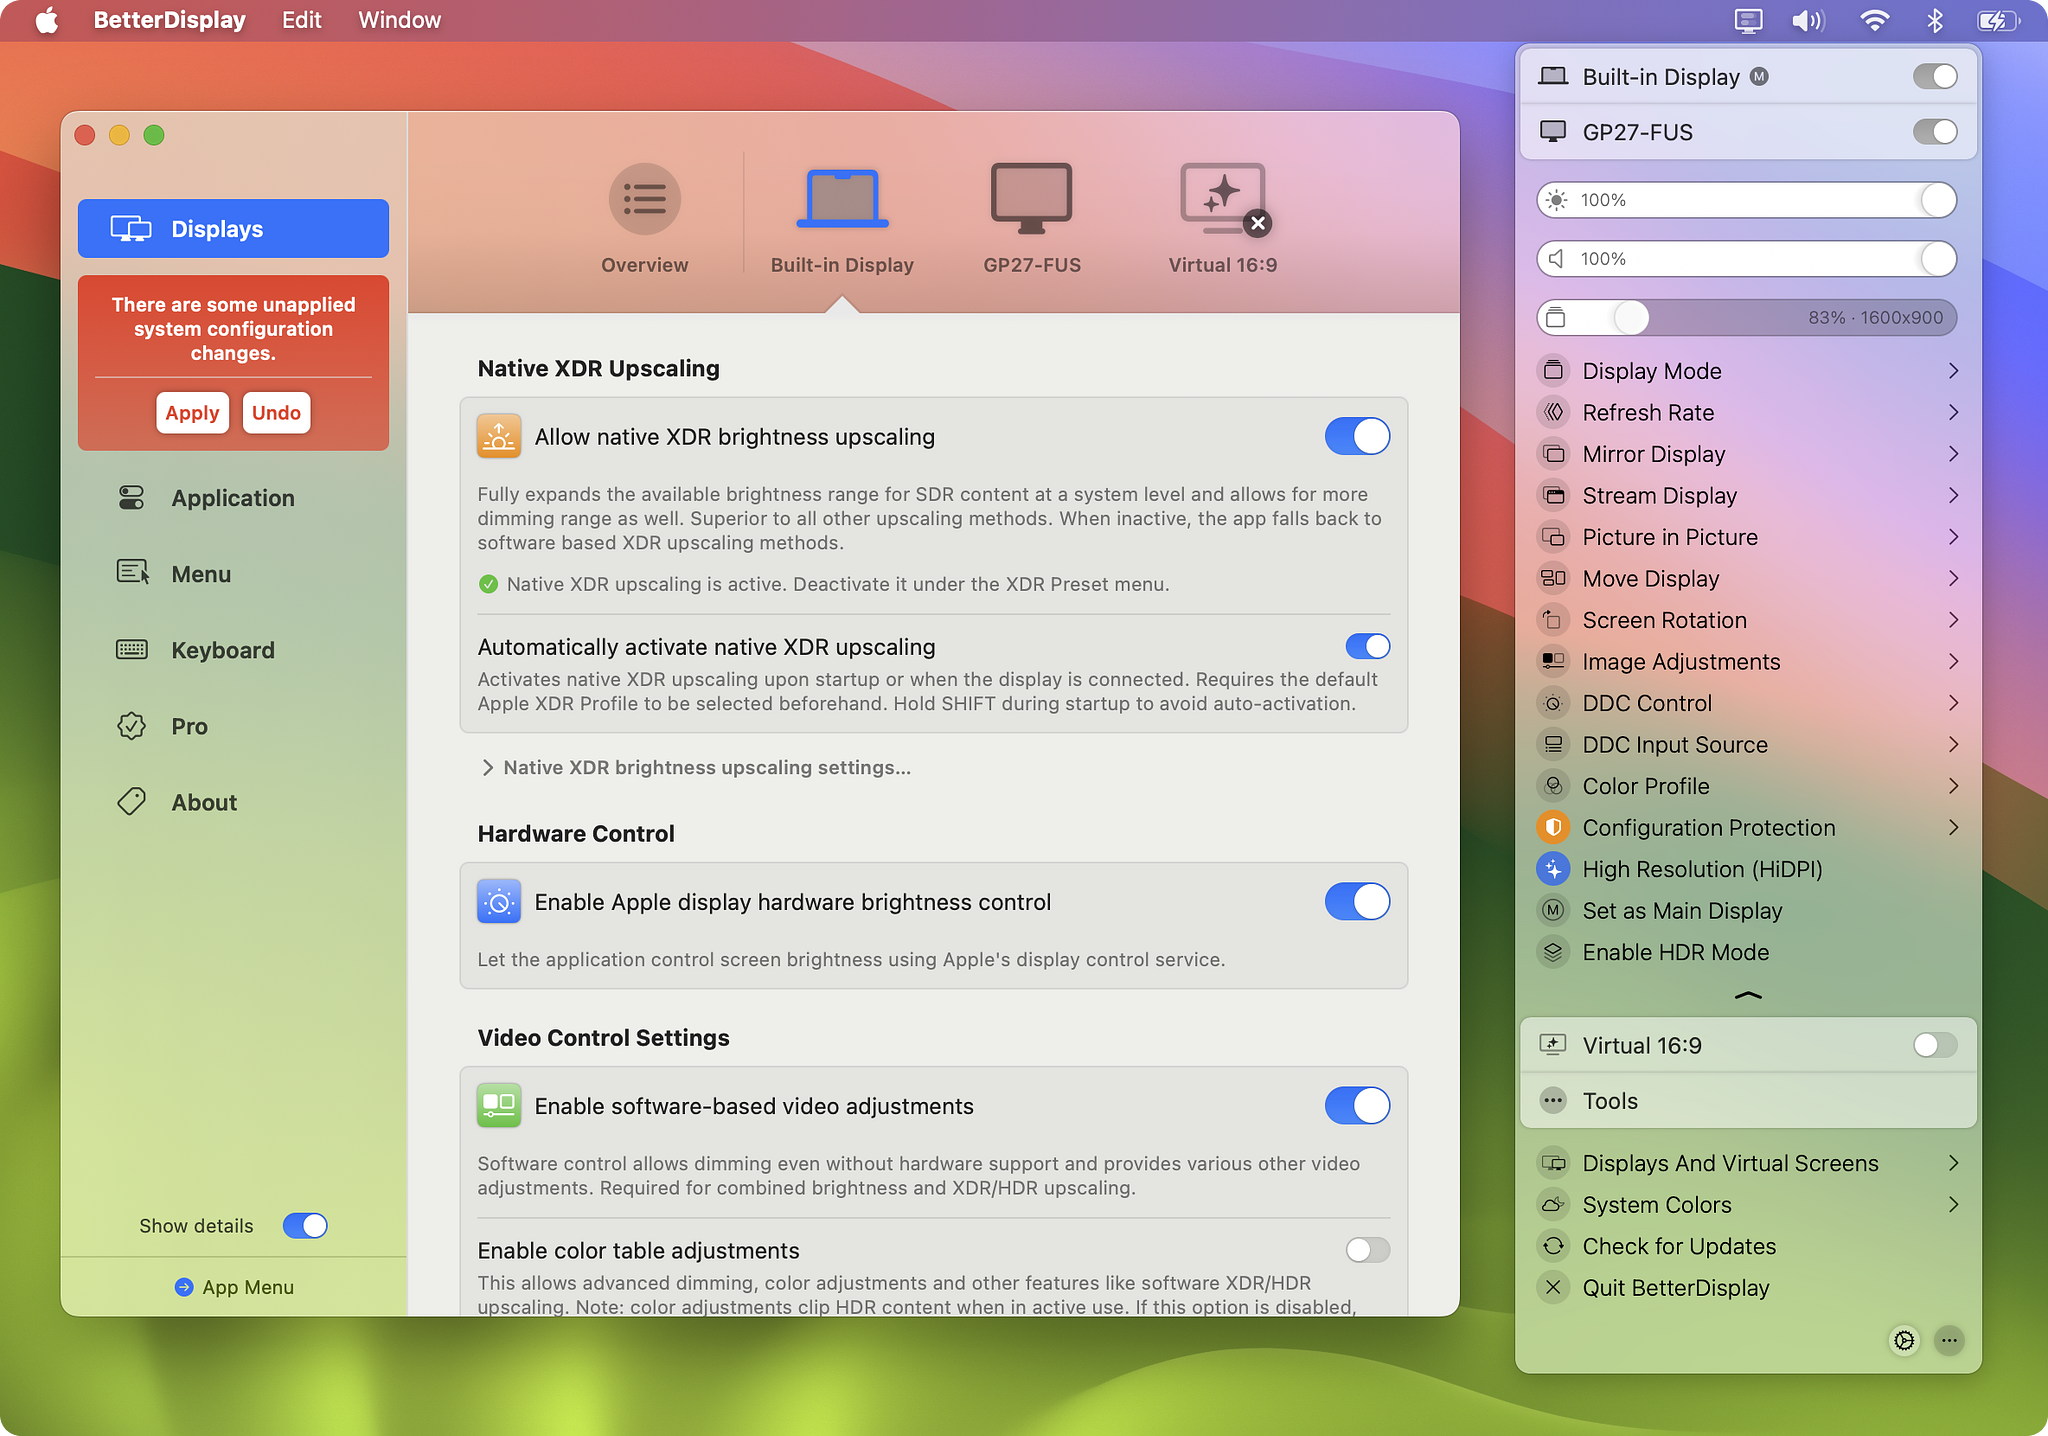Open the App Menu link
The image size is (2048, 1436).
pos(234,1287)
